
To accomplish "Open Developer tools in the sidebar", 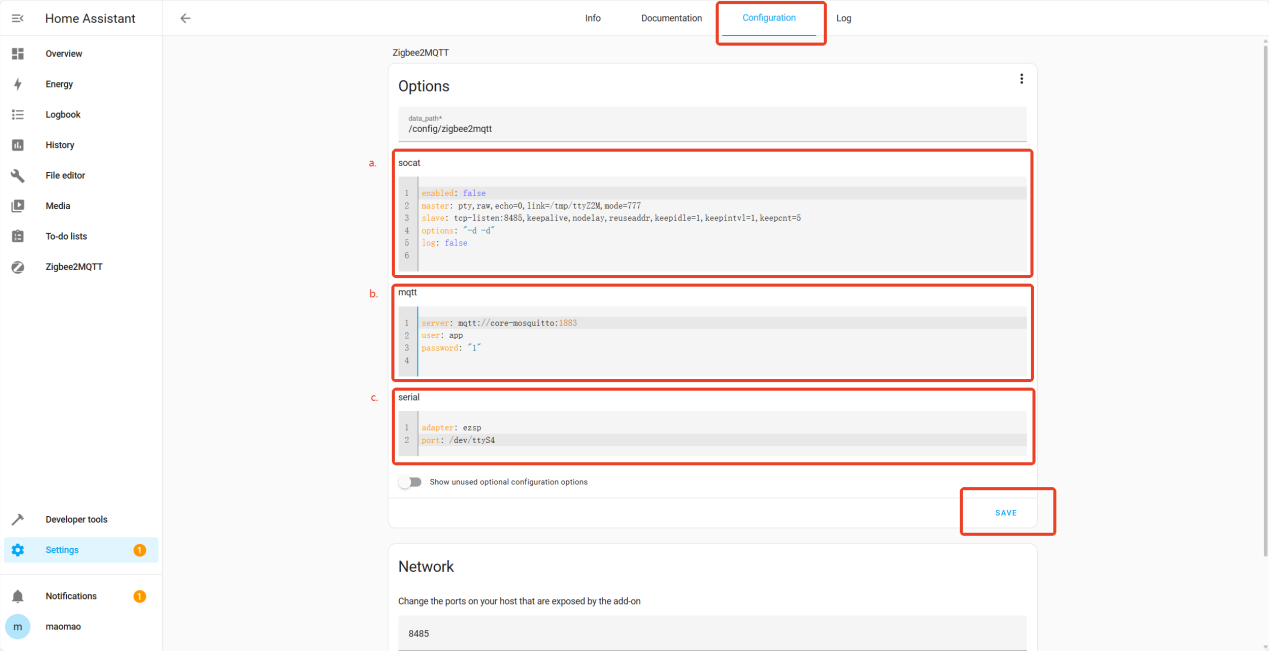I will 81,519.
